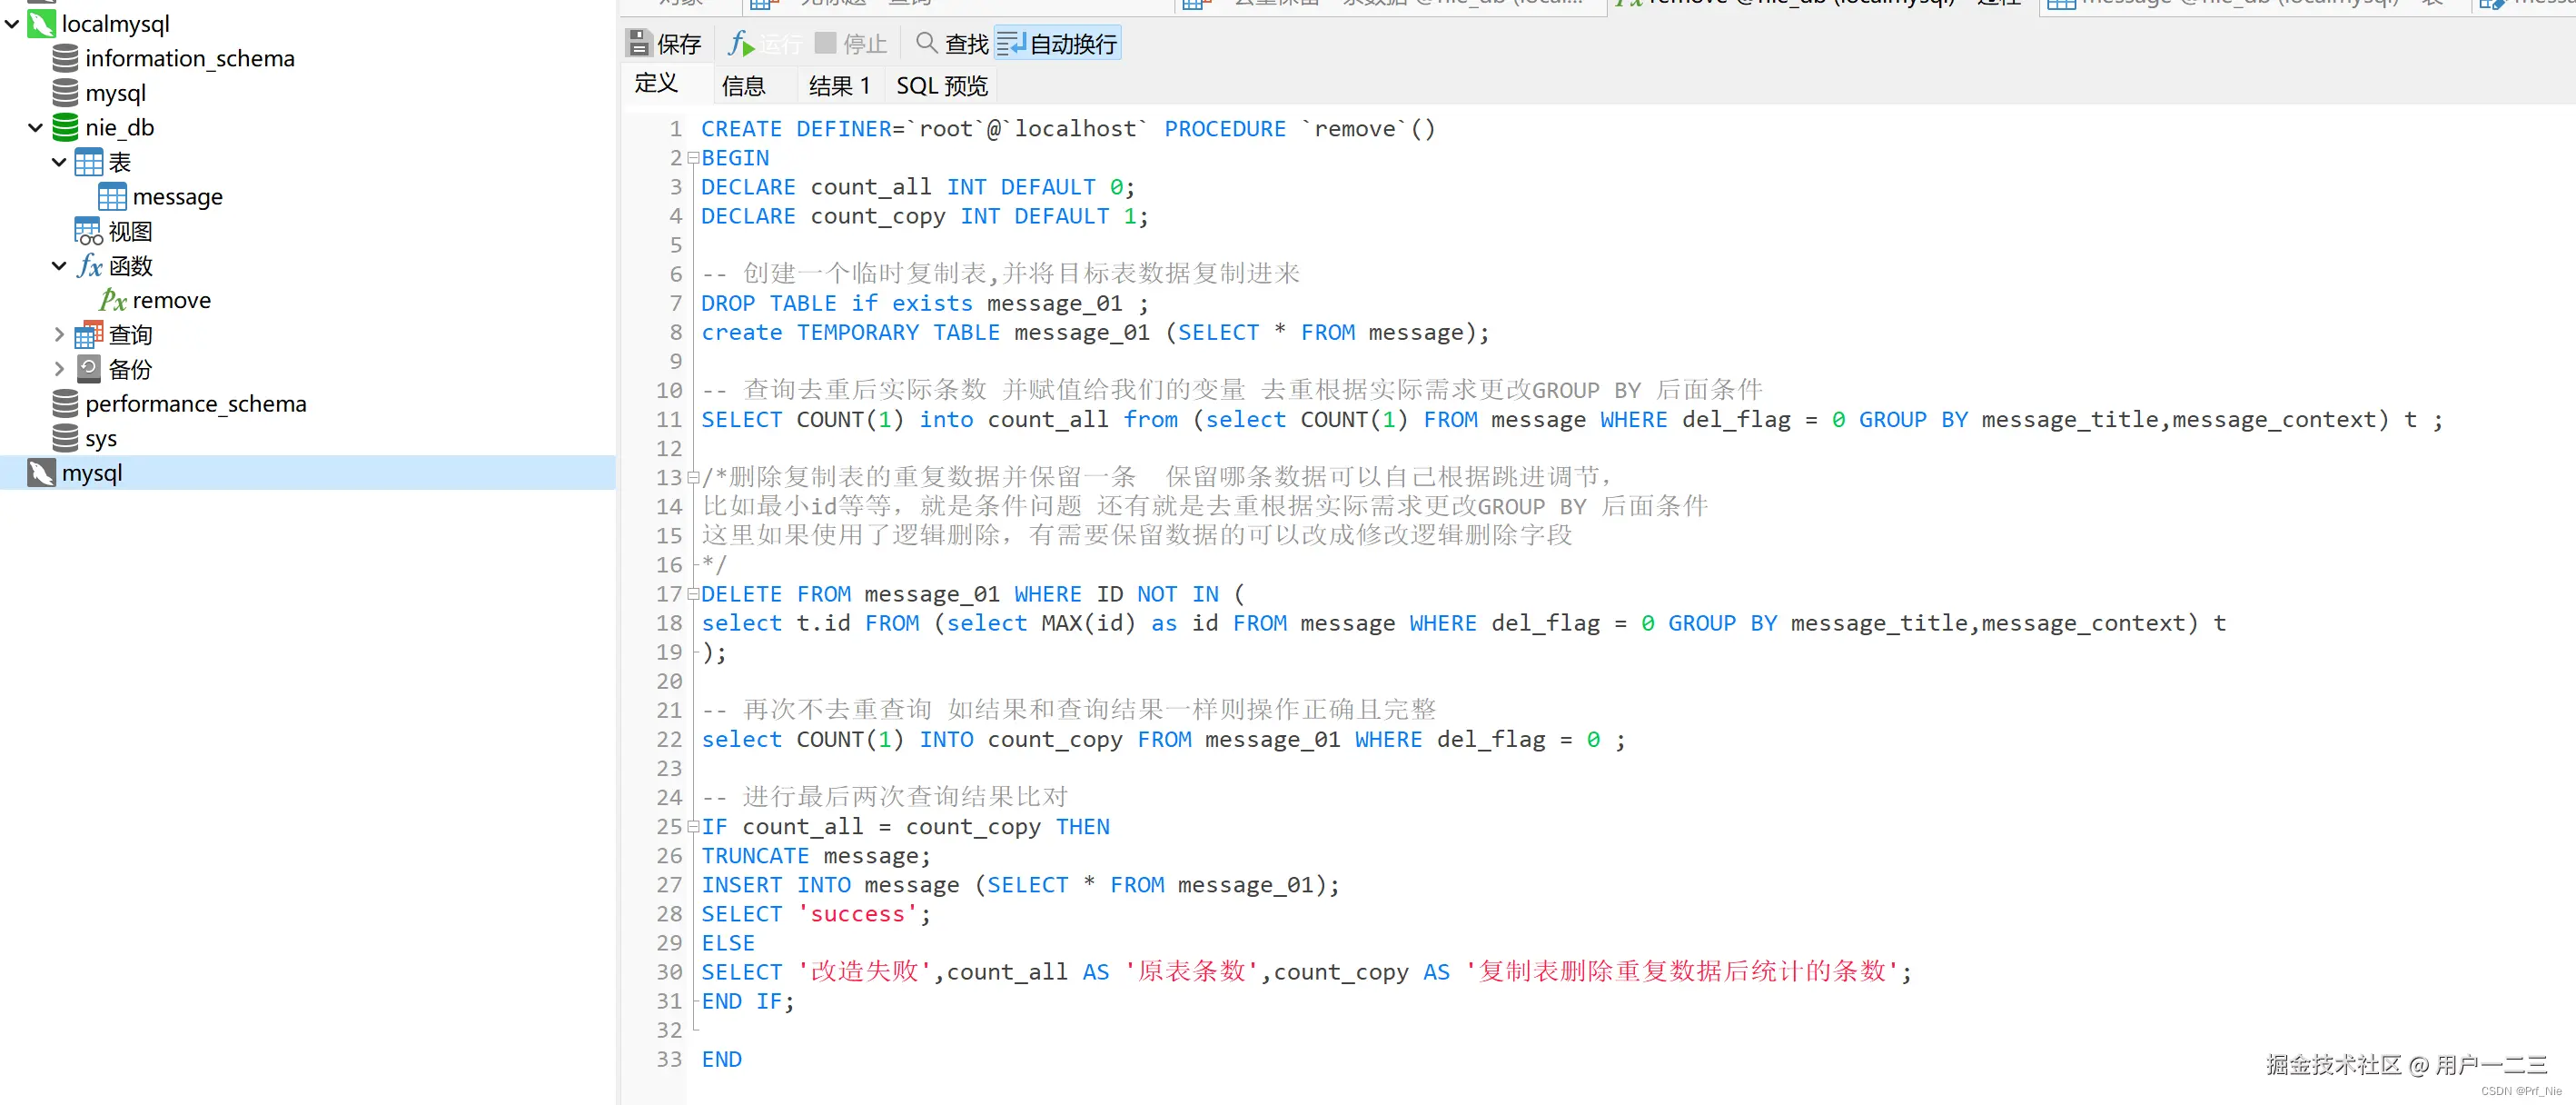
Task: Click the performance_schema database
Action: pos(195,404)
